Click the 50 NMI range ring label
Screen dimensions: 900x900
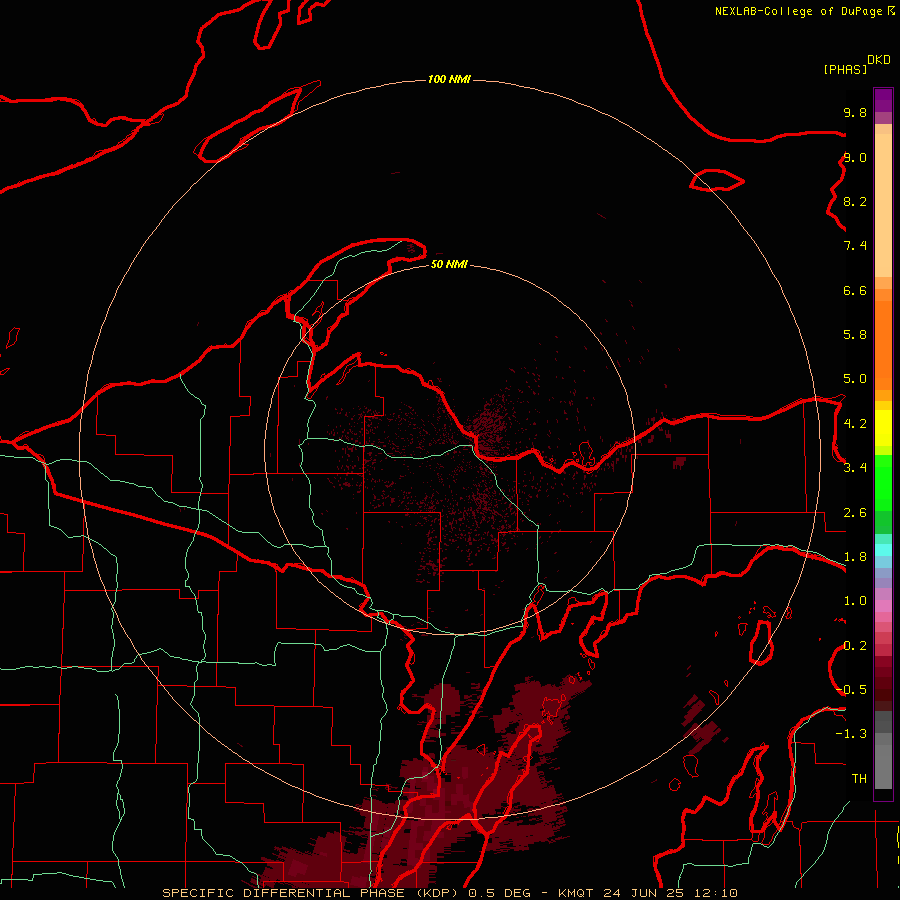click(449, 264)
